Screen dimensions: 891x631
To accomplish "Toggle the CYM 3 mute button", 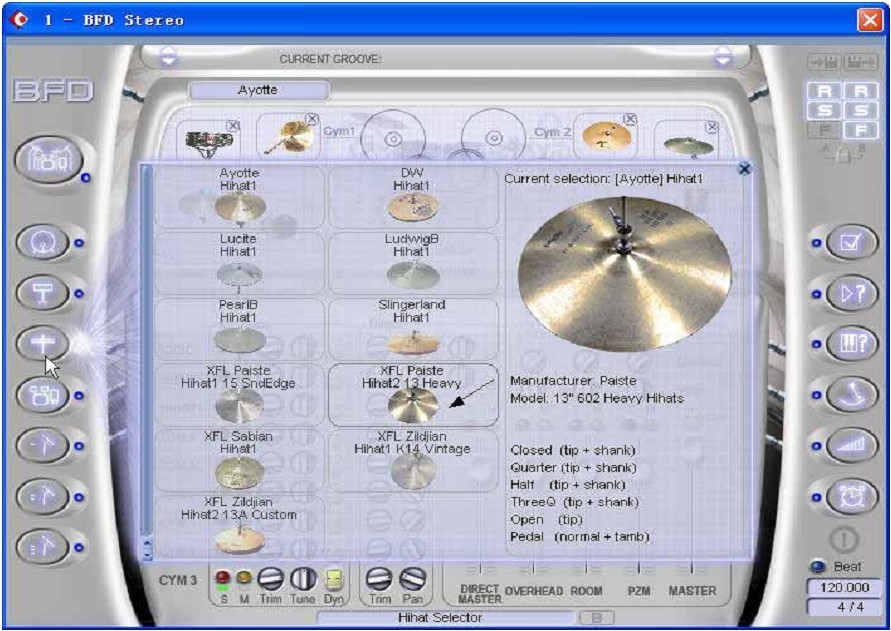I will tap(243, 578).
